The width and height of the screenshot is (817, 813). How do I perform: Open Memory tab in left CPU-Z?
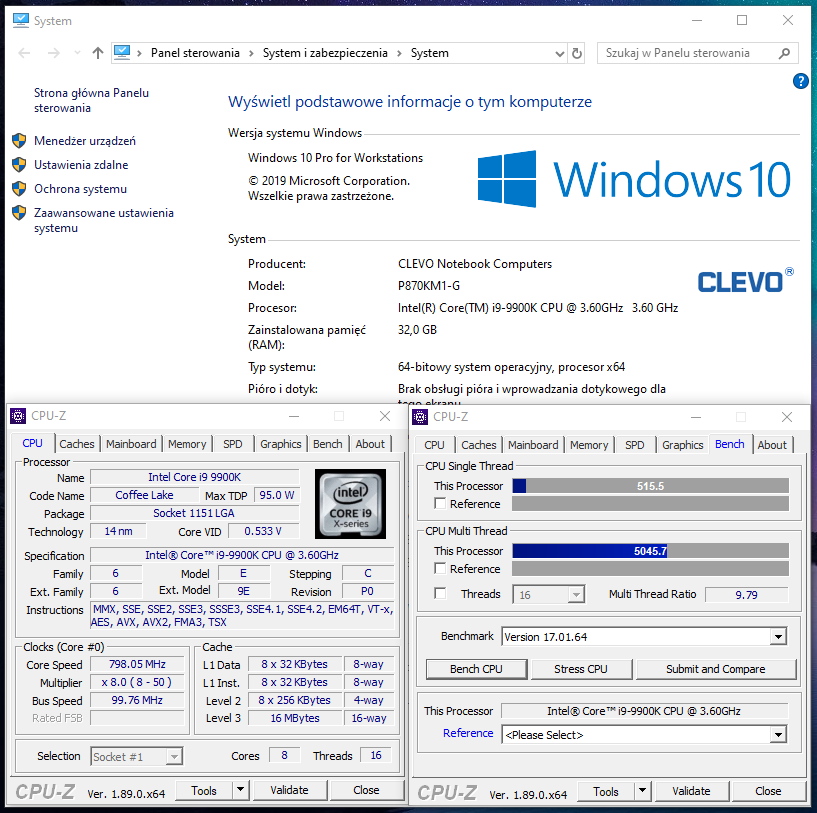coord(187,444)
